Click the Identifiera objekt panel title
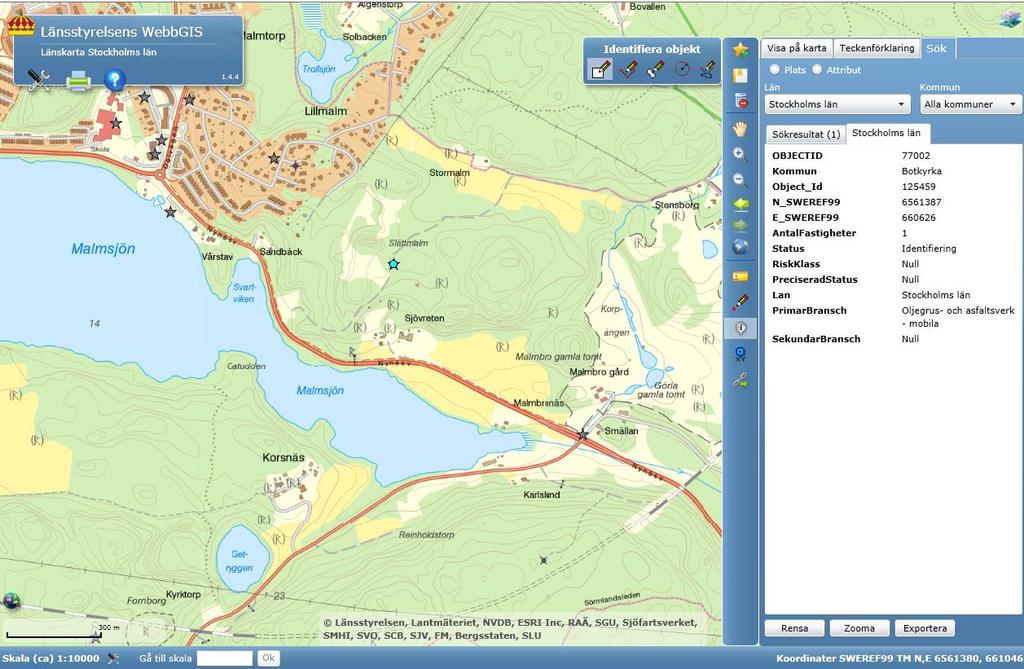1024x669 pixels. pyautogui.click(x=652, y=49)
